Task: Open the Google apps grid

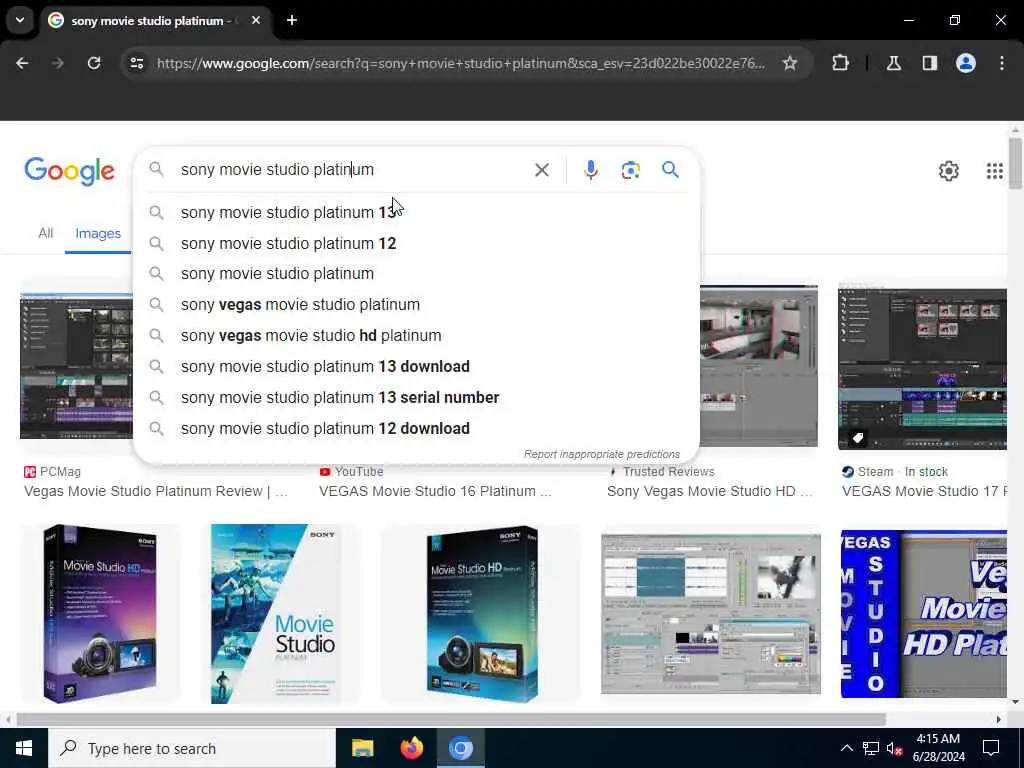Action: pyautogui.click(x=994, y=171)
